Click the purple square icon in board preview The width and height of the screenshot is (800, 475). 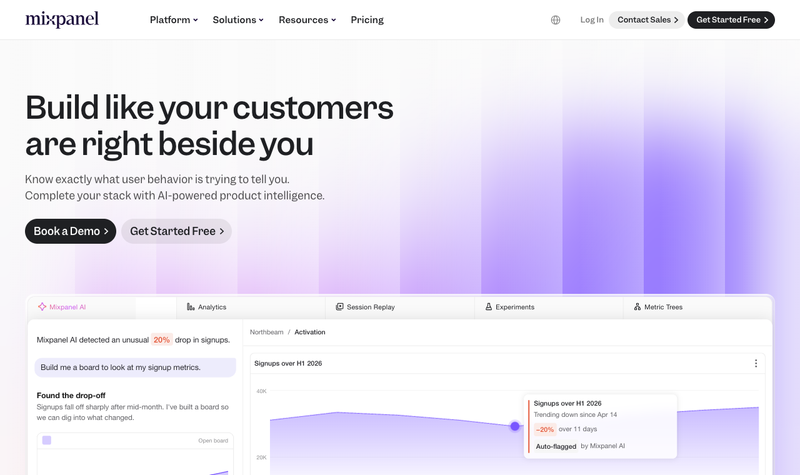pyautogui.click(x=46, y=440)
